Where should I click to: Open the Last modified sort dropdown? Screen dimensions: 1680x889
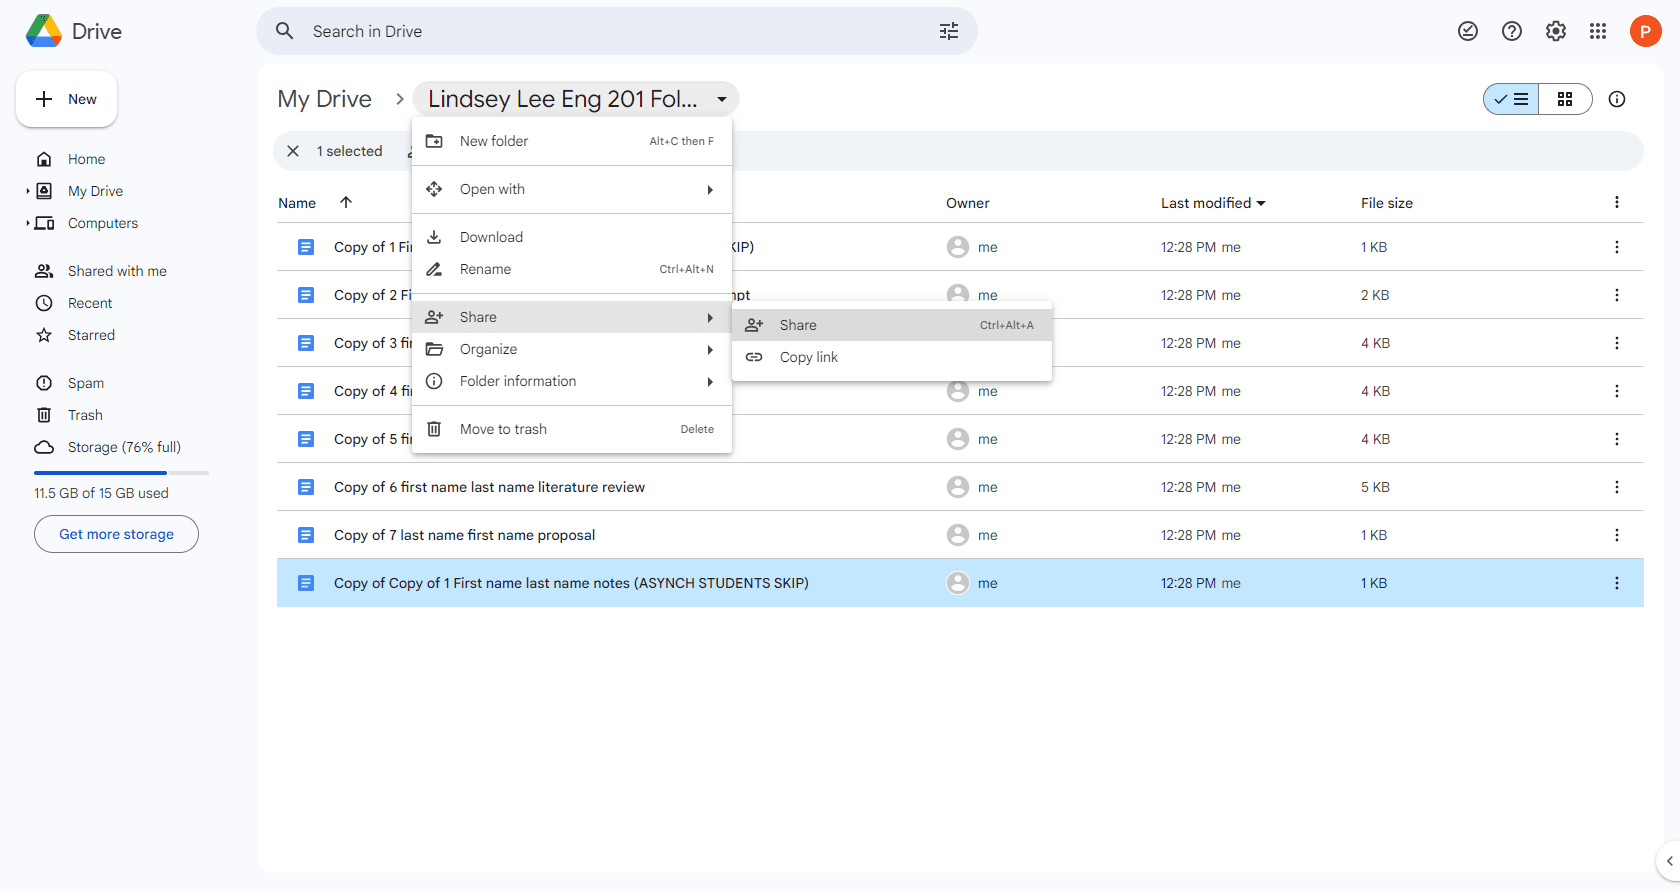tap(1213, 203)
